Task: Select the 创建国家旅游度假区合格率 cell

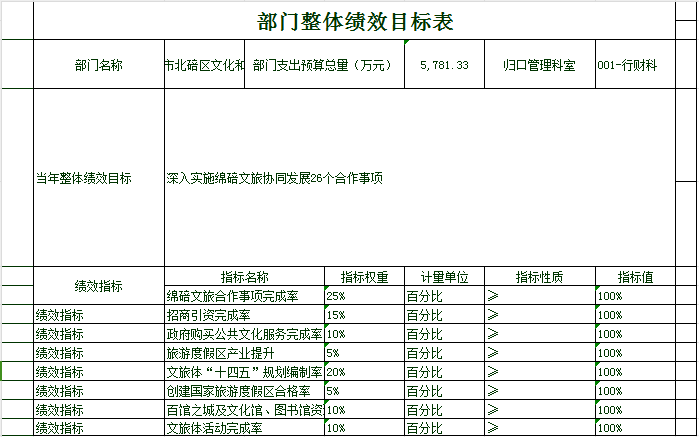Action: 245,391
